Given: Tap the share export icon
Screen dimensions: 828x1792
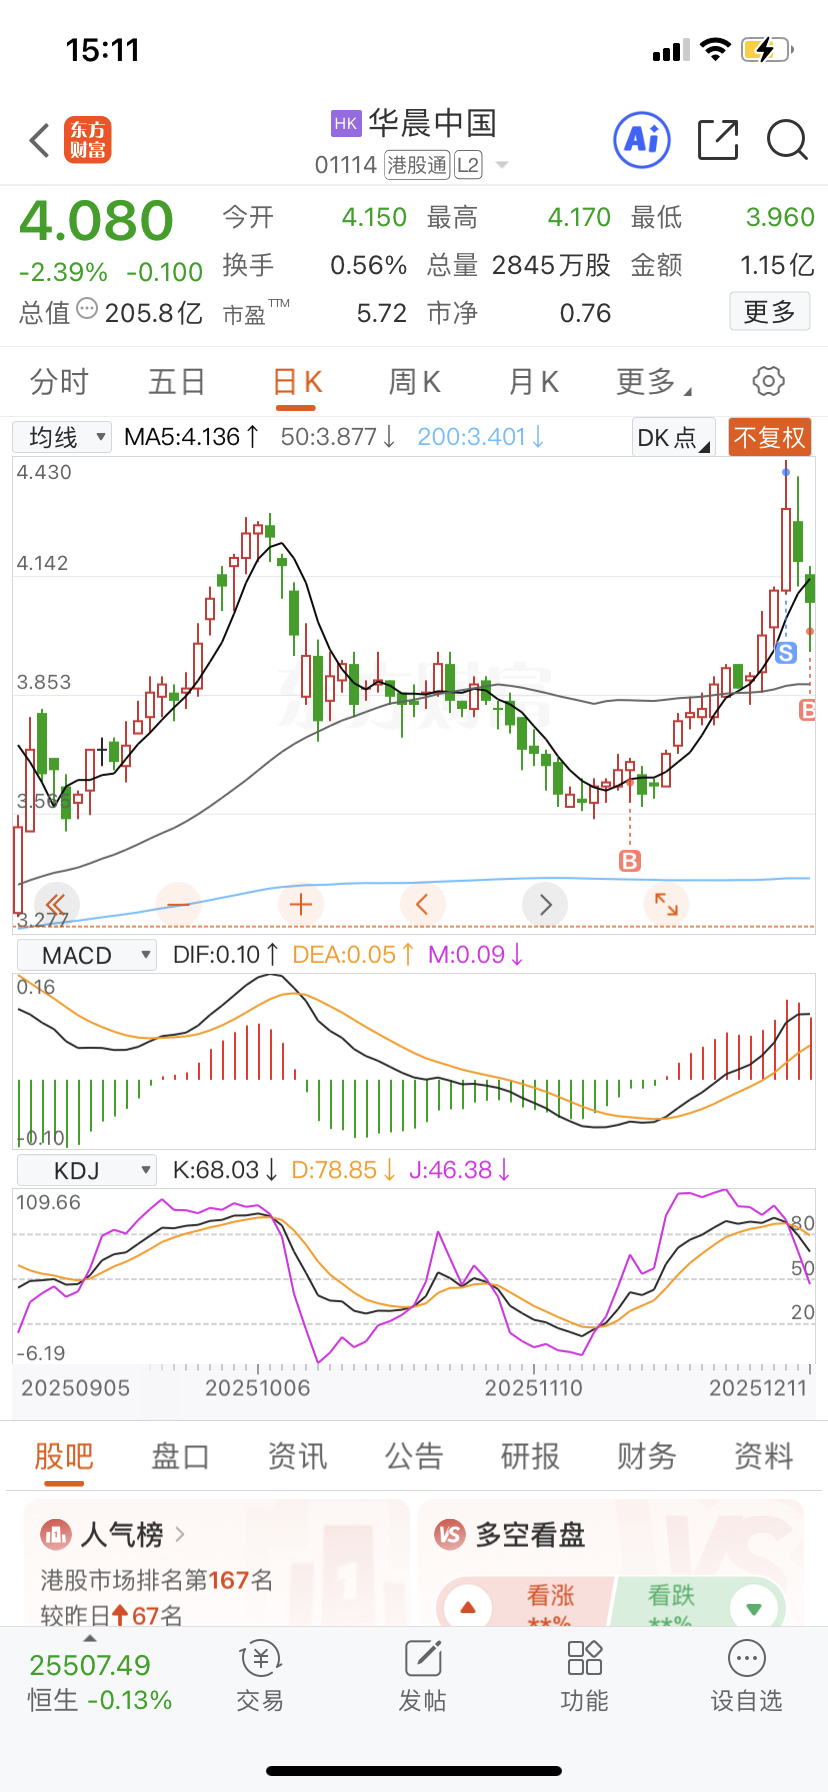Looking at the screenshot, I should tap(718, 140).
